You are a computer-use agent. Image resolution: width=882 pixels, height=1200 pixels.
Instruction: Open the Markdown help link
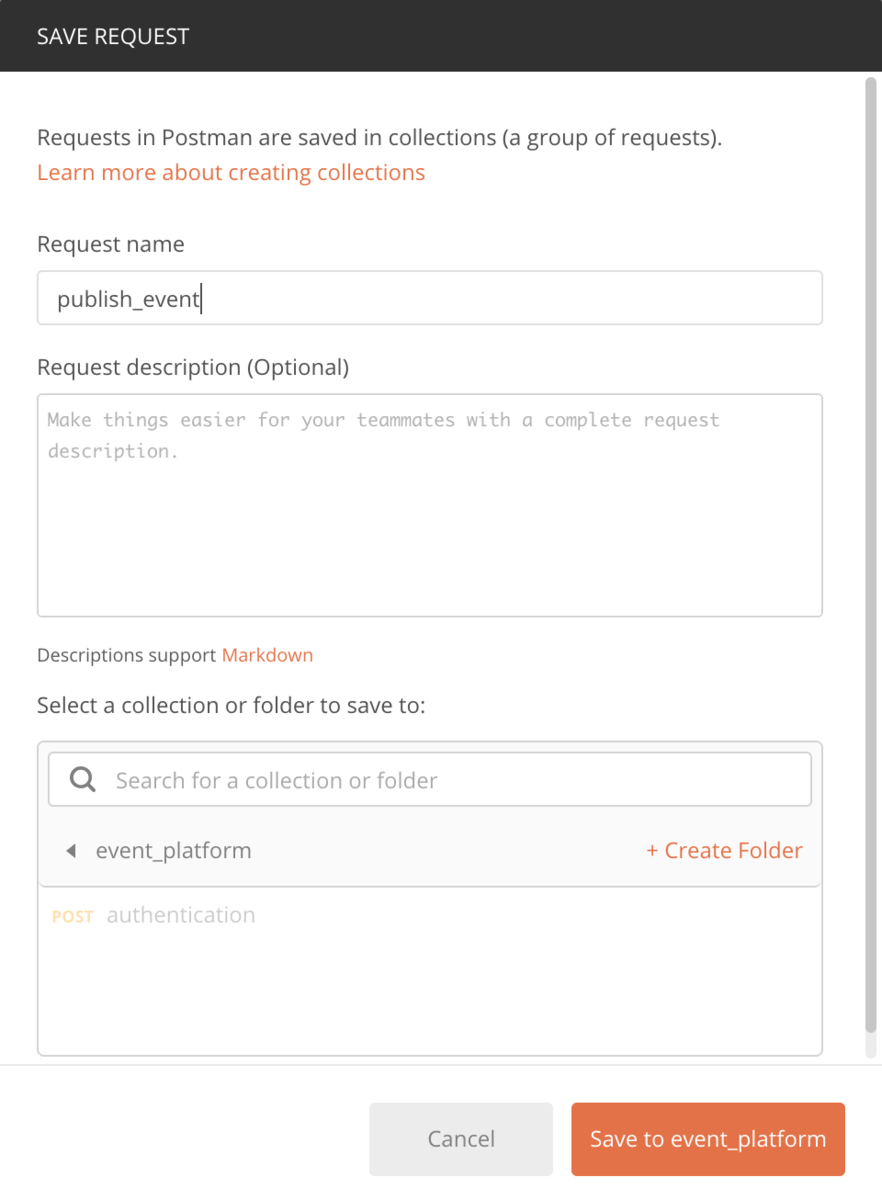[267, 656]
